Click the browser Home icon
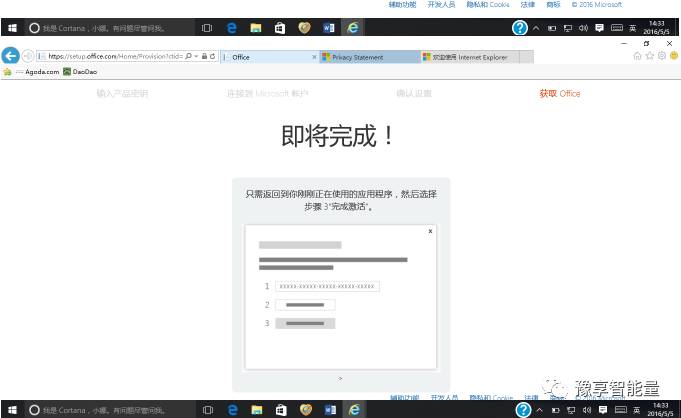Viewport: 681px width, 418px height. [x=638, y=56]
